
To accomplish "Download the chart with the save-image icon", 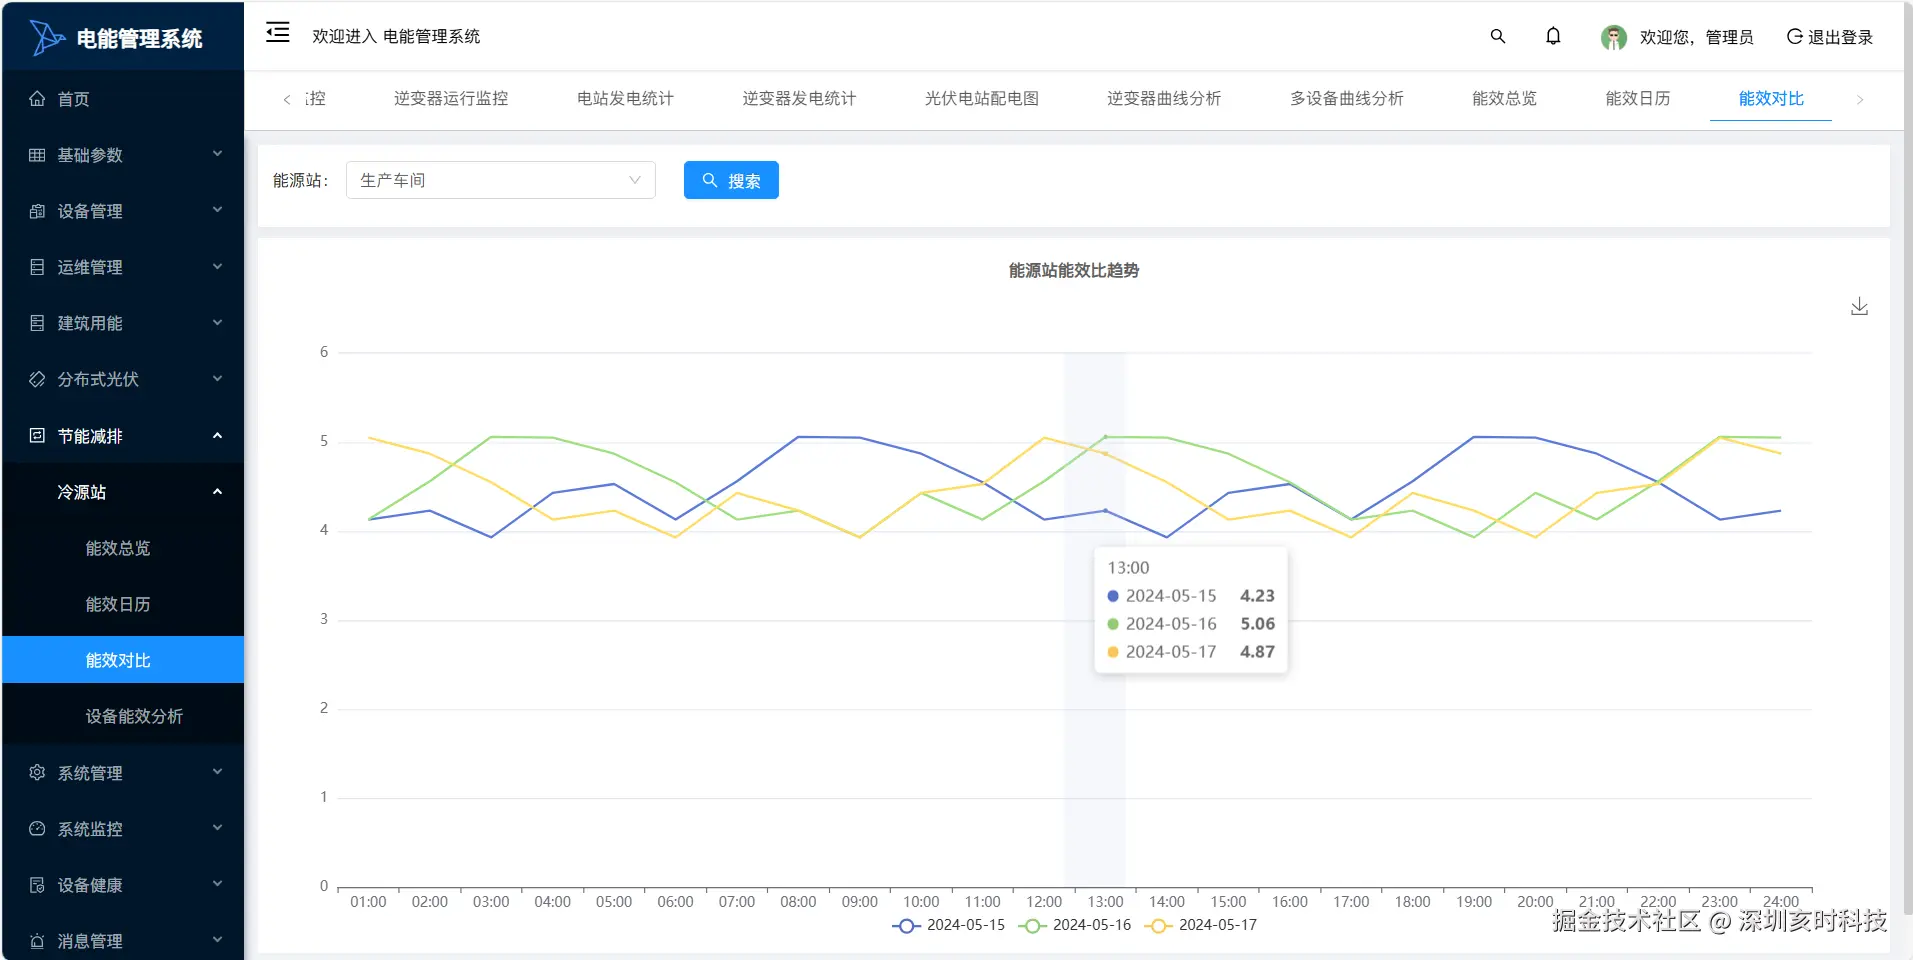I will [x=1859, y=306].
